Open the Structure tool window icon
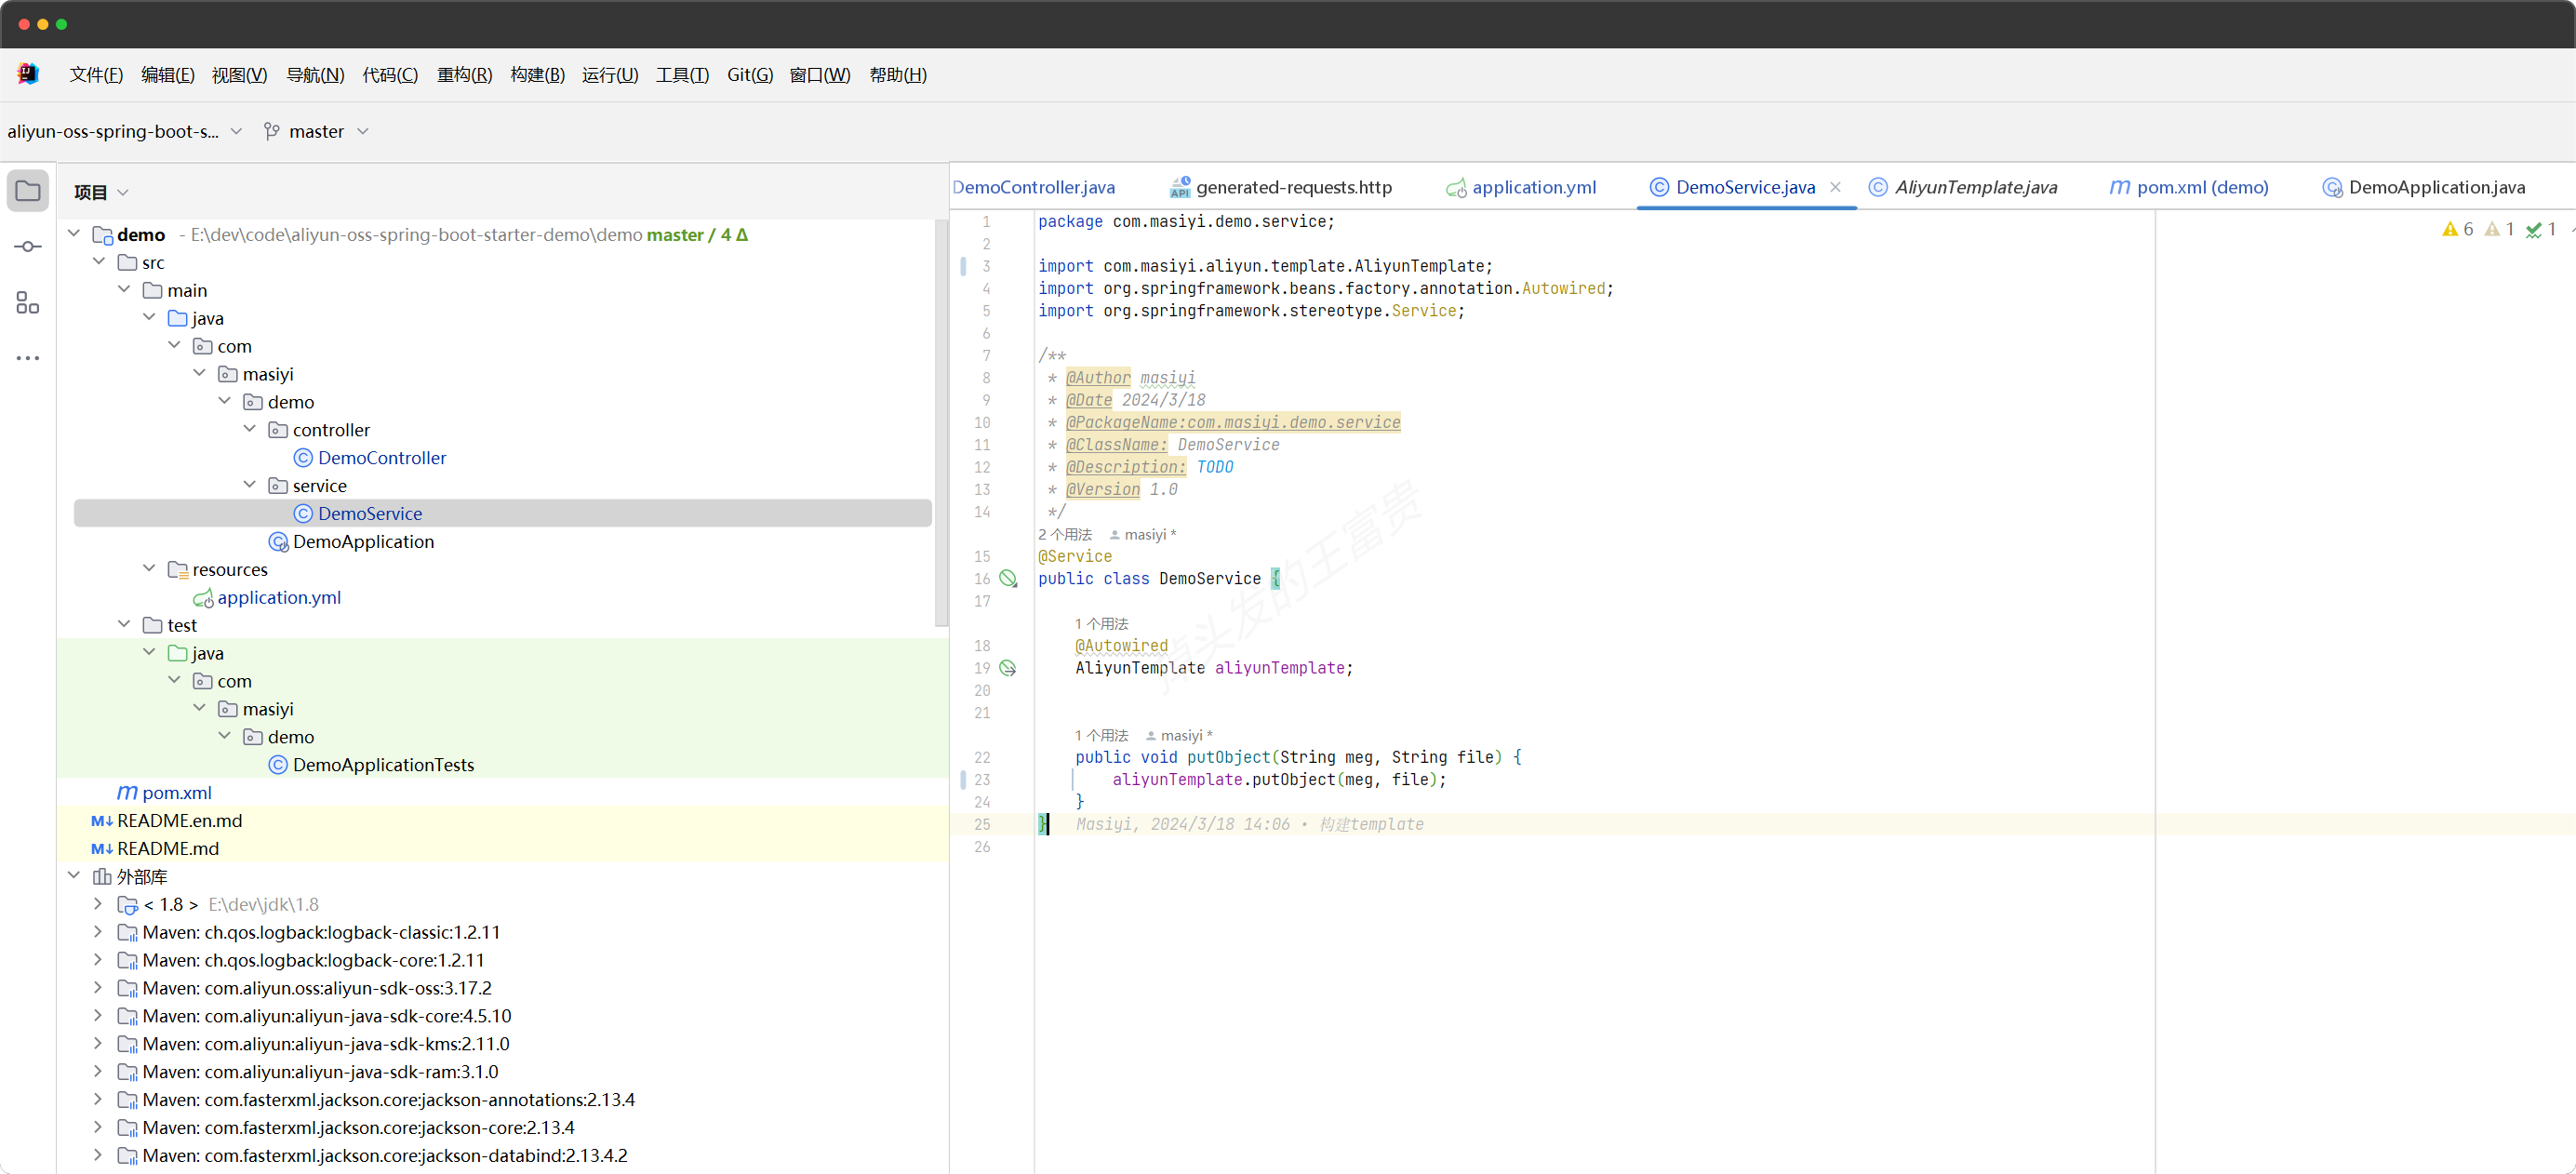The width and height of the screenshot is (2576, 1174). 28,302
